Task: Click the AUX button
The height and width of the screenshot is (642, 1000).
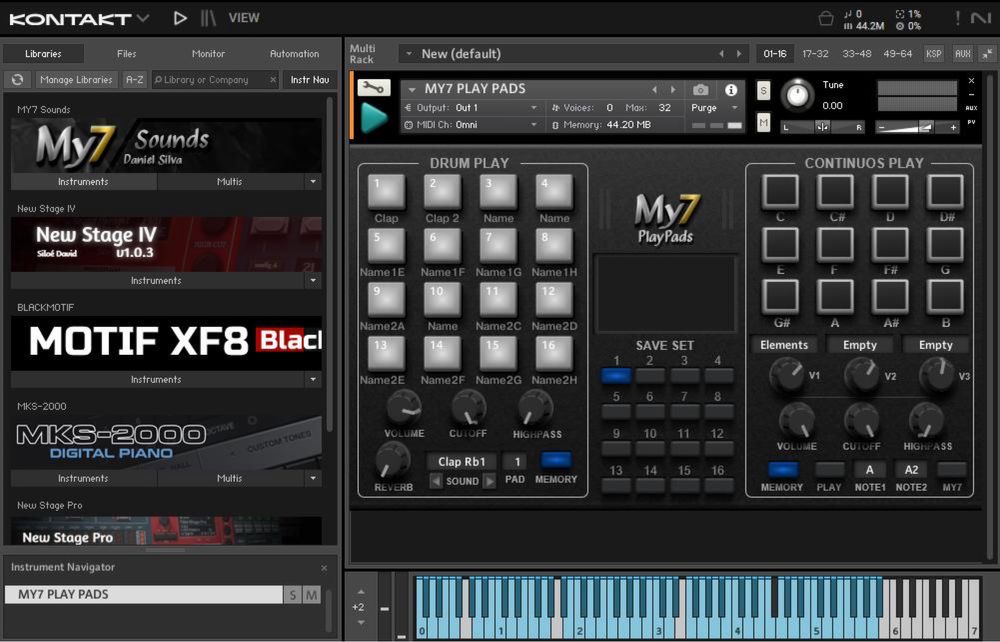Action: pos(963,54)
